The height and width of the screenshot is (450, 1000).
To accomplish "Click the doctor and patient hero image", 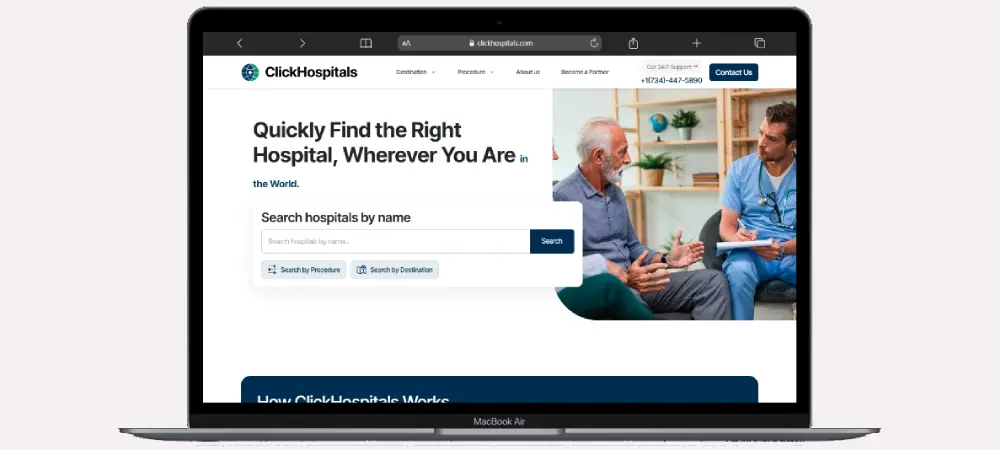I will pyautogui.click(x=674, y=204).
